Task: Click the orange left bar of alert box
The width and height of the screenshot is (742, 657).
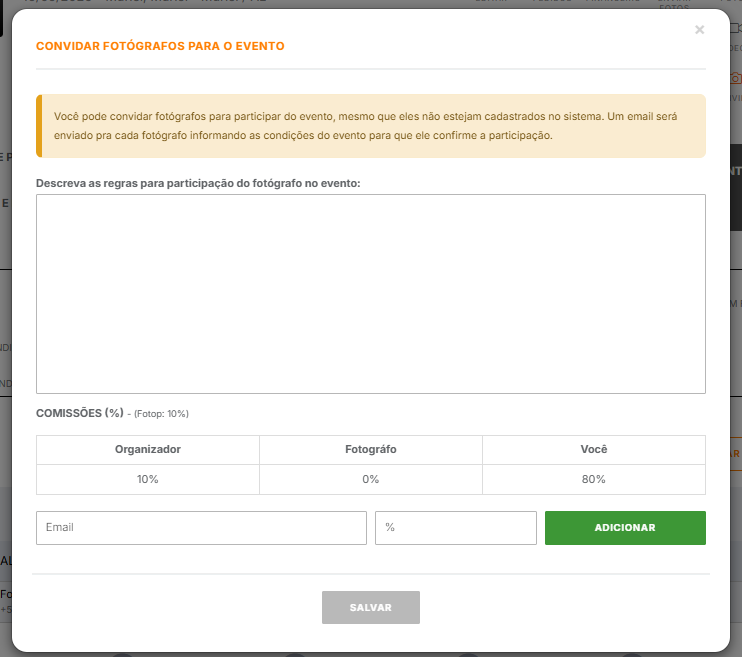Action: tap(39, 126)
